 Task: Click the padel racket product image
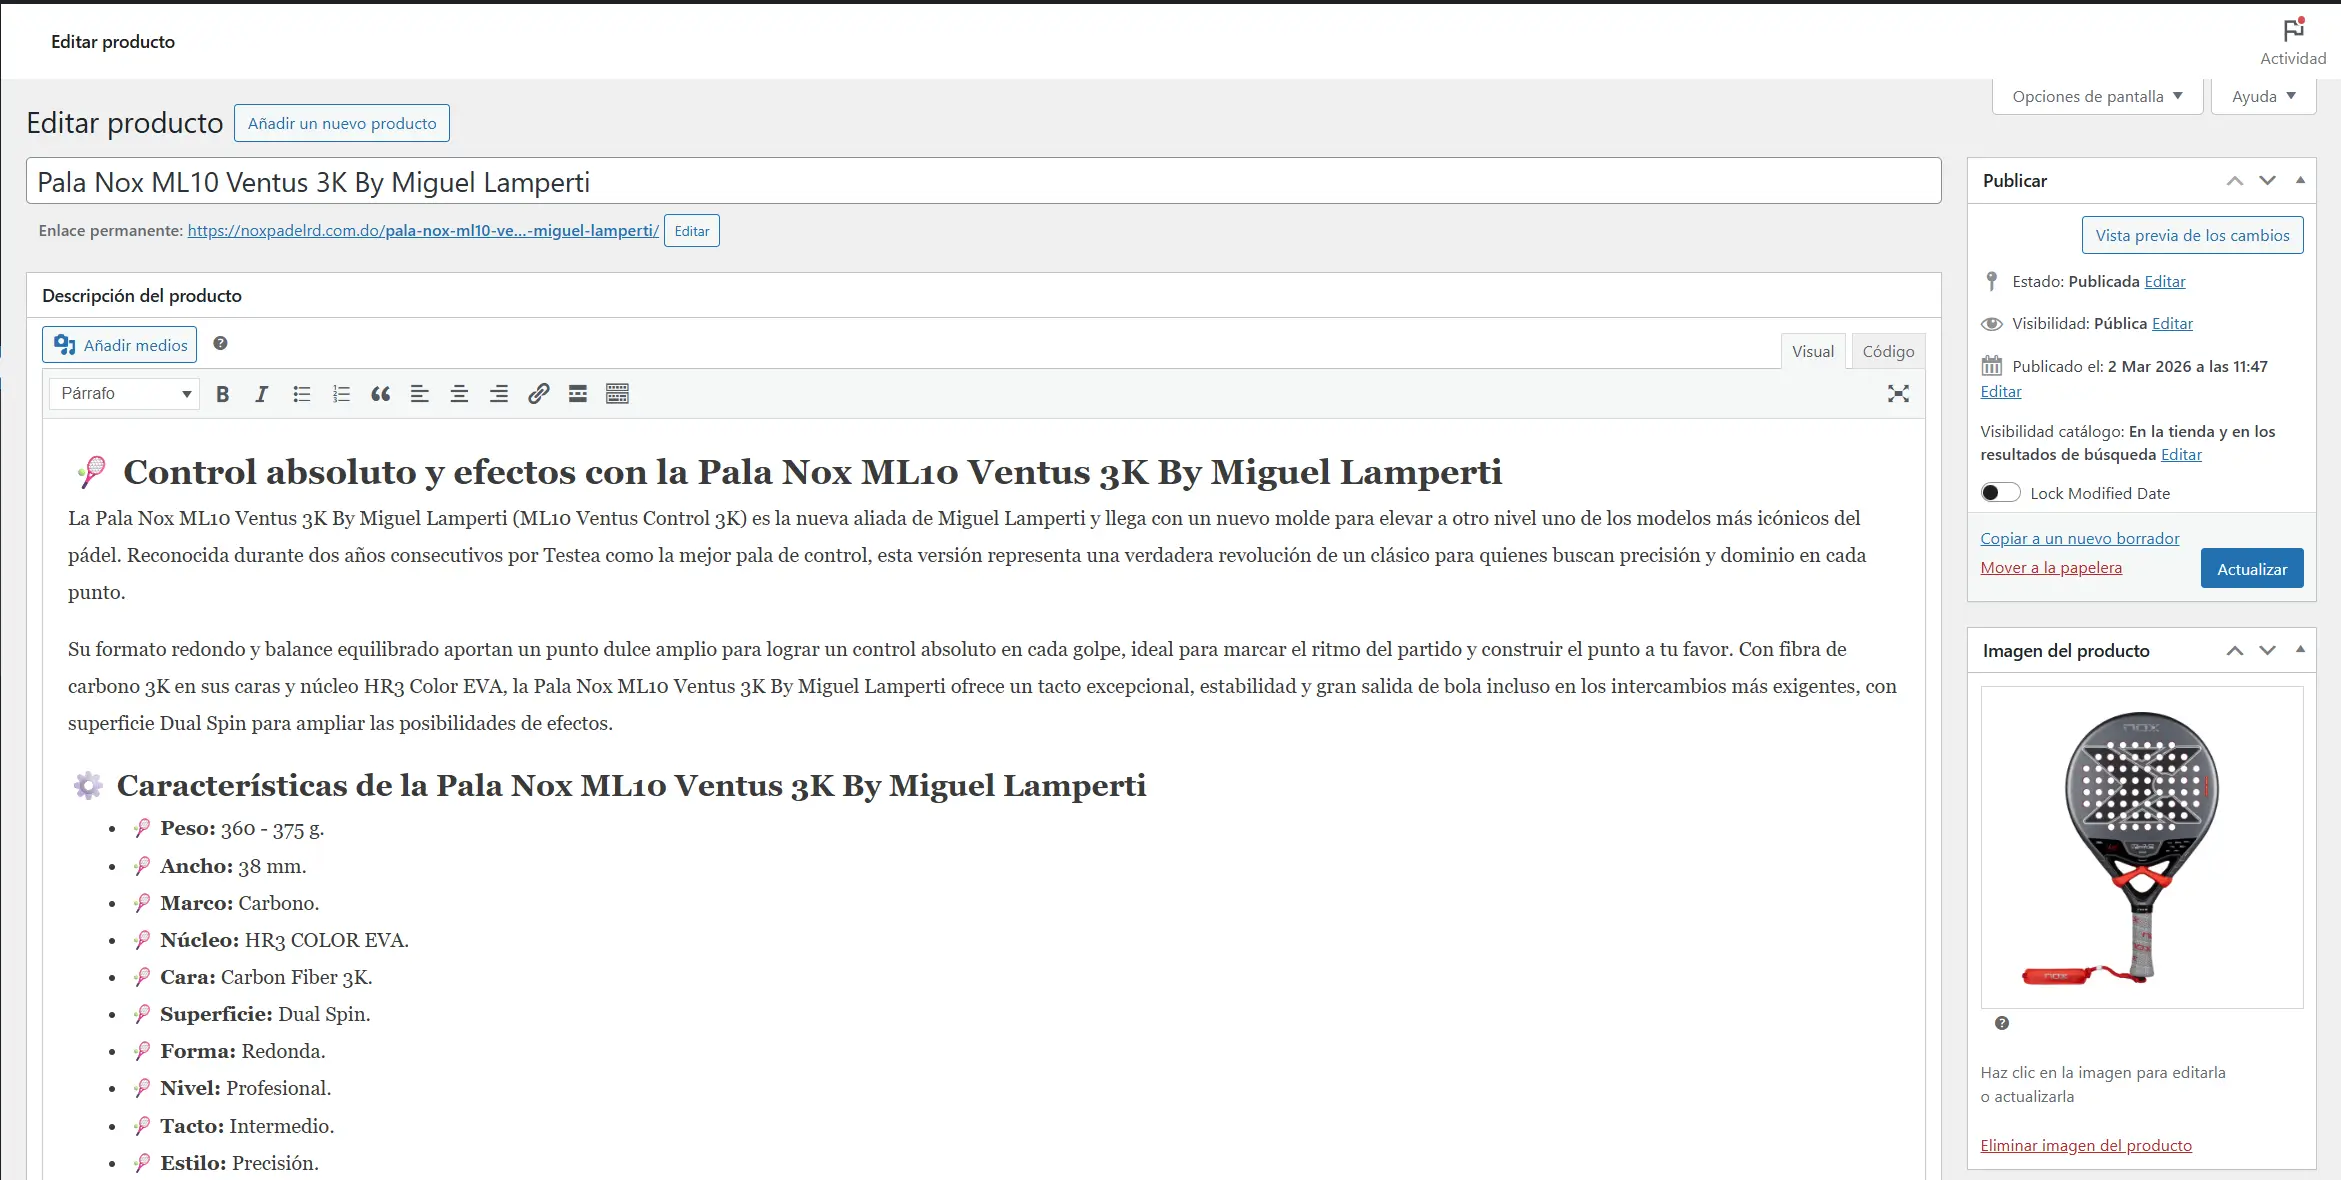click(x=2142, y=847)
